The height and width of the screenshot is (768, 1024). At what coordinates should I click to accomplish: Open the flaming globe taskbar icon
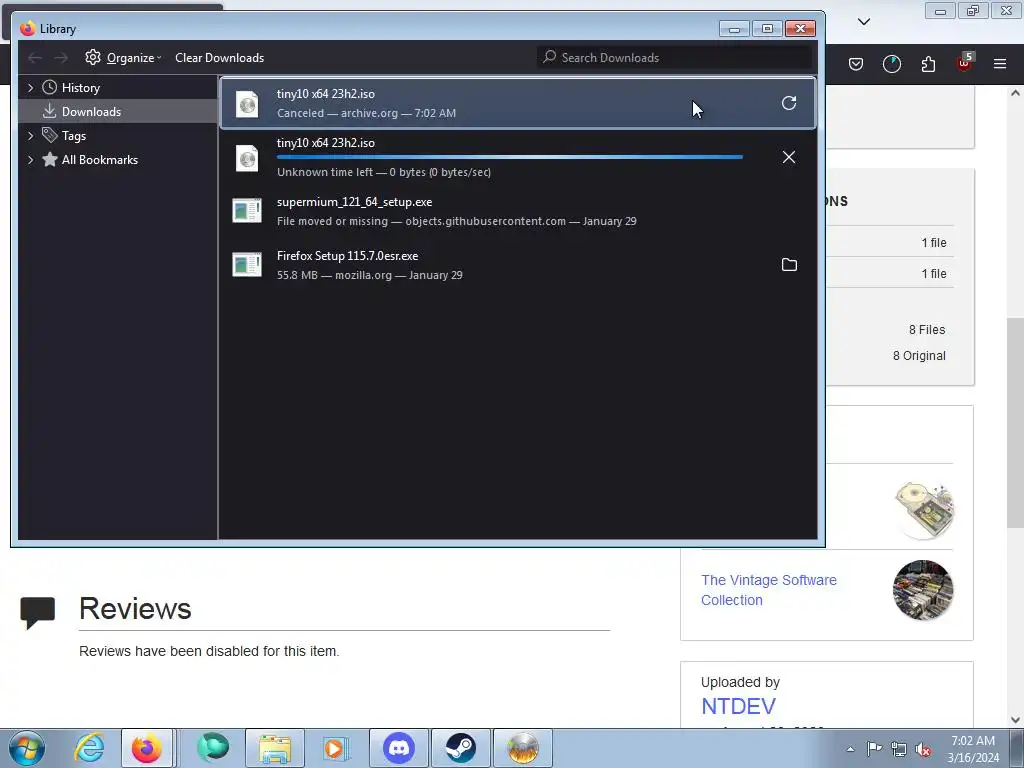(x=522, y=748)
